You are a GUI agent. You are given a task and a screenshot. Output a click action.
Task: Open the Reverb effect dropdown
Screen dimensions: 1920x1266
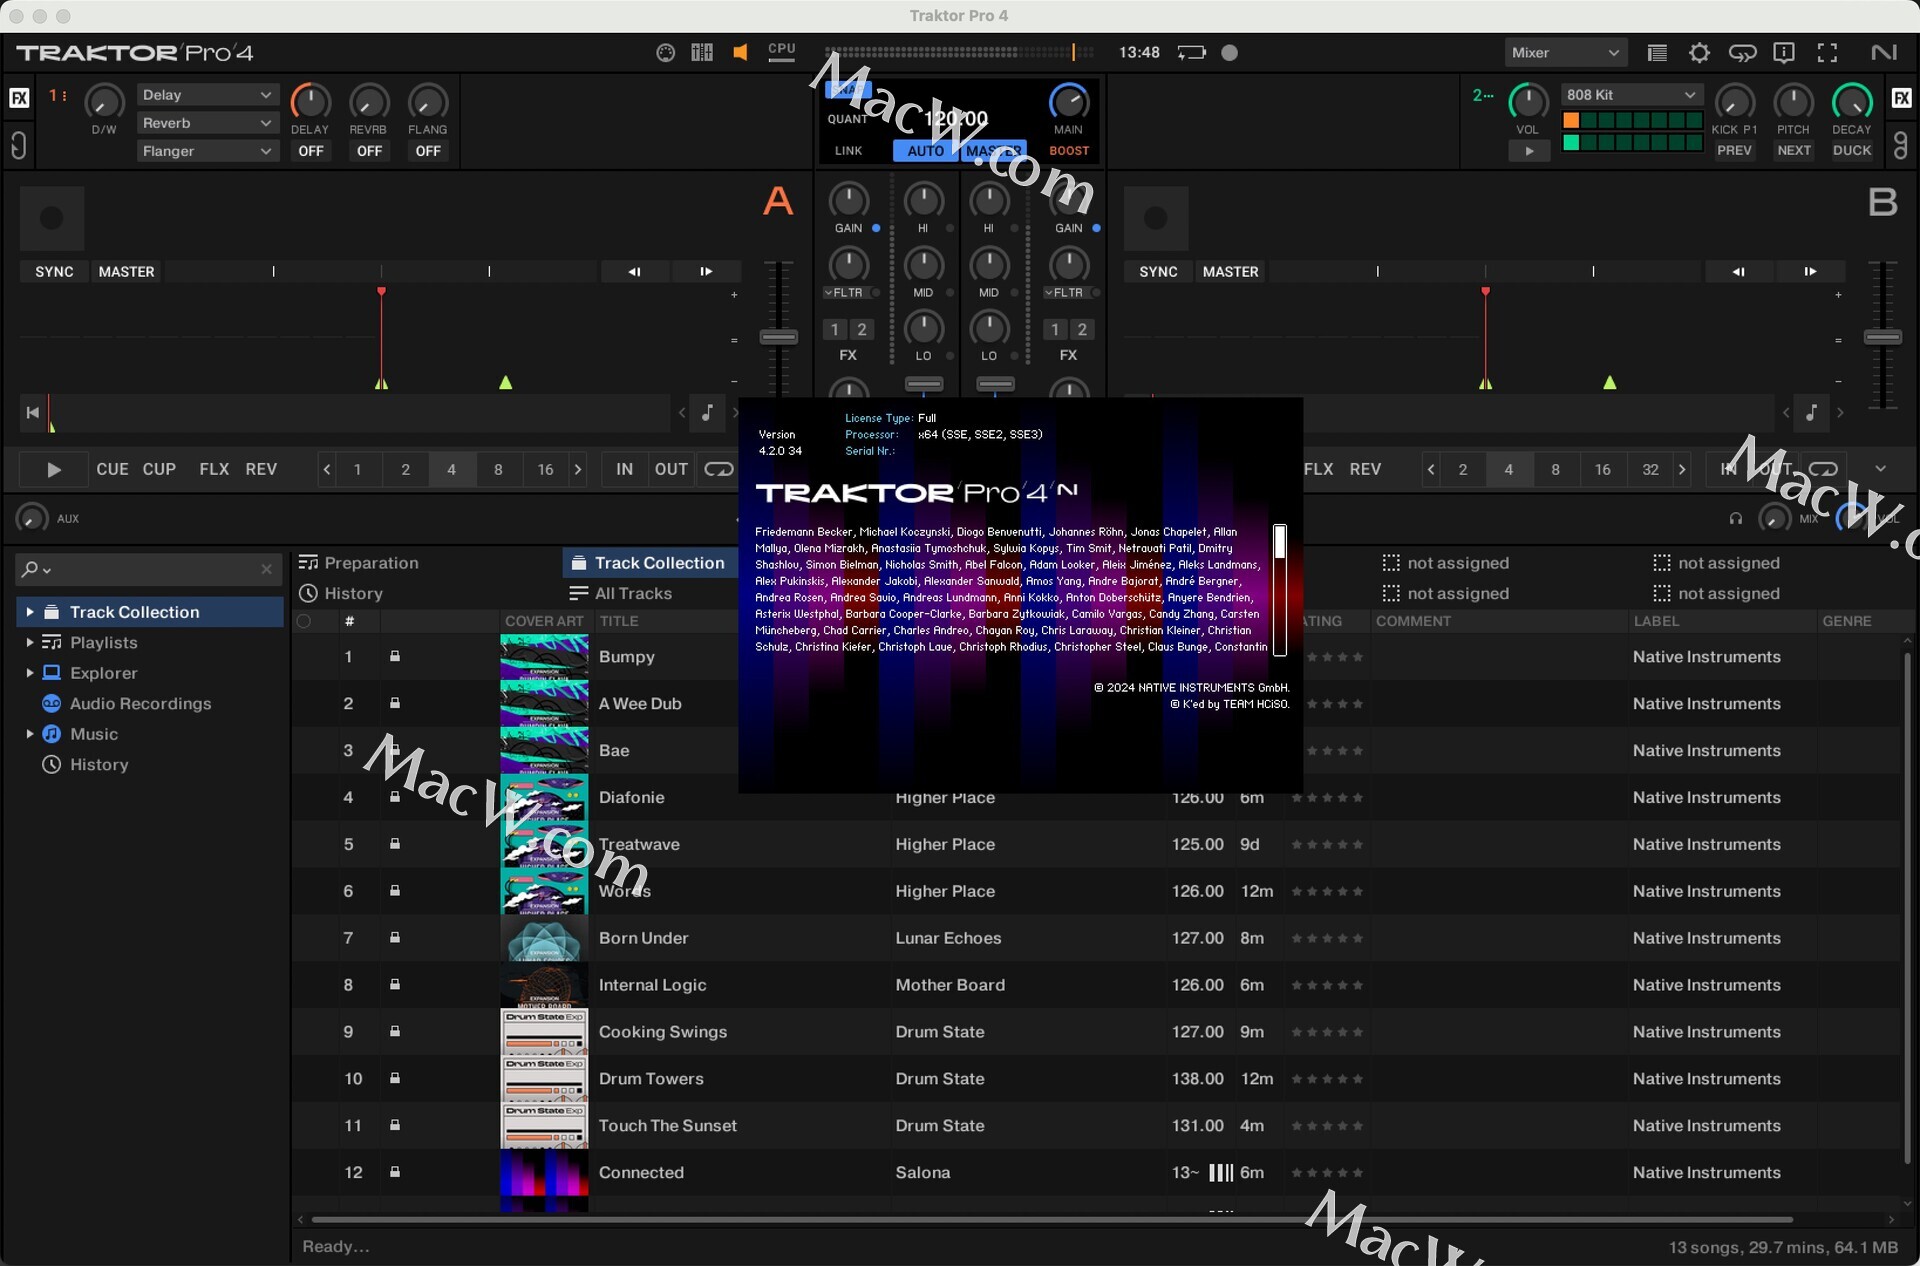pos(206,123)
